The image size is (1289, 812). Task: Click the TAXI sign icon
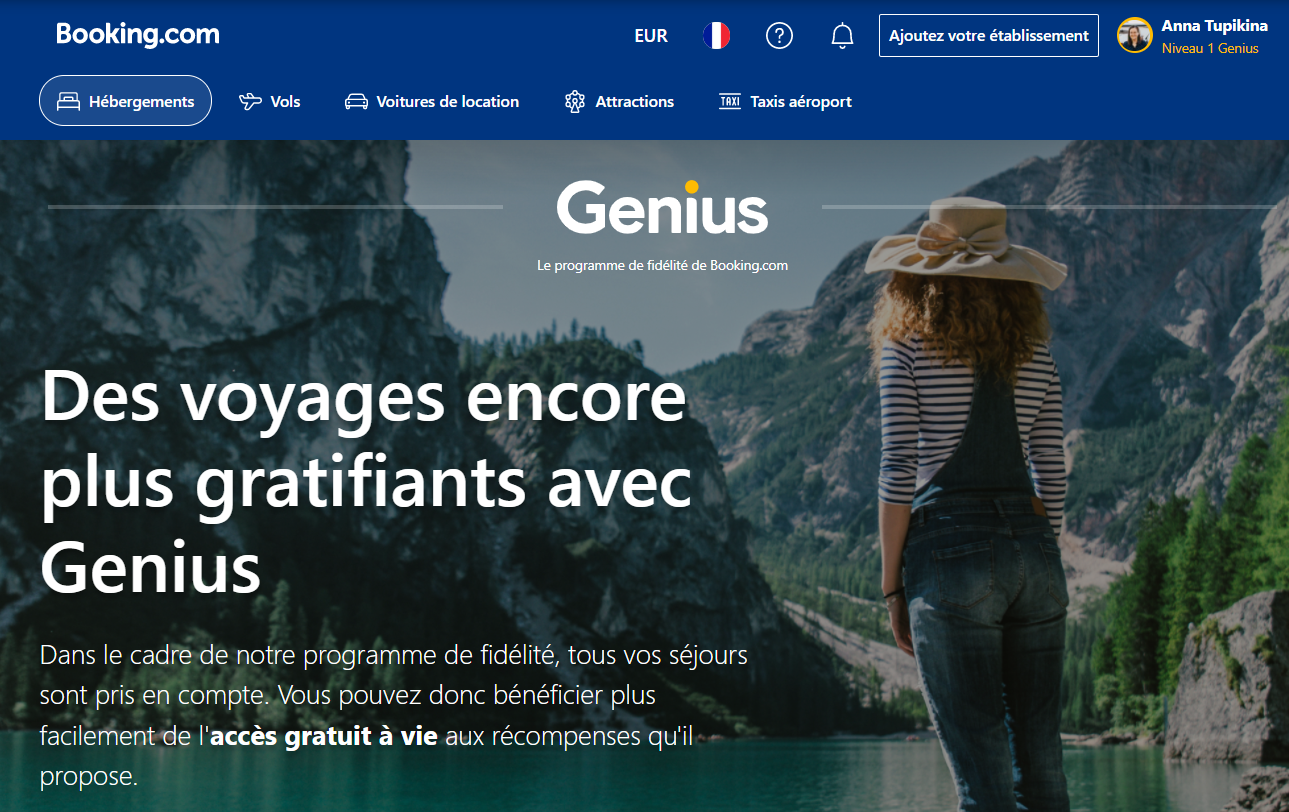pos(730,101)
